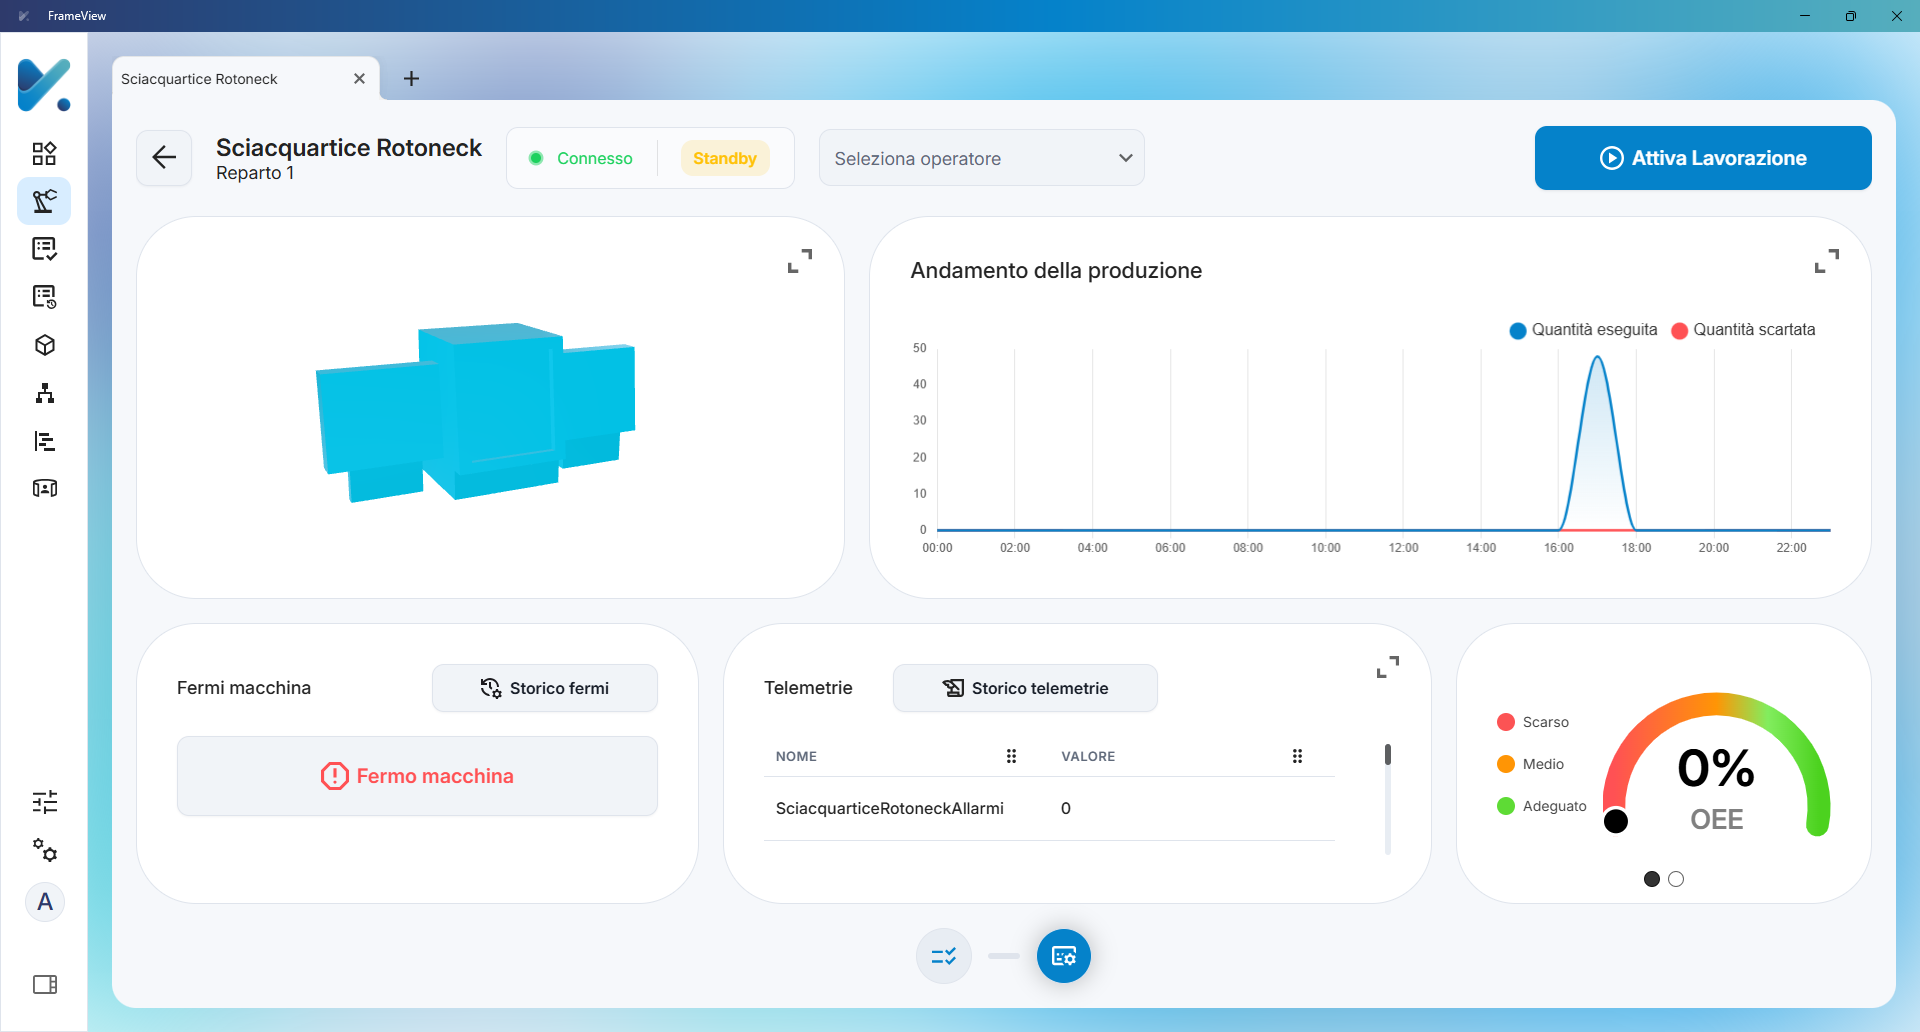Click the 3D machine model
Viewport: 1920px width, 1032px height.
pos(476,411)
